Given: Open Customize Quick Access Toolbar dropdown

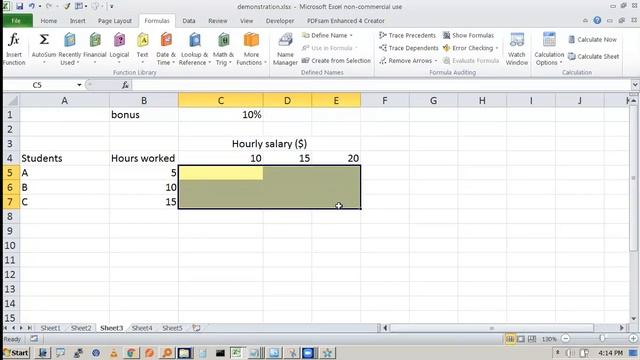Looking at the screenshot, I should coord(111,6).
